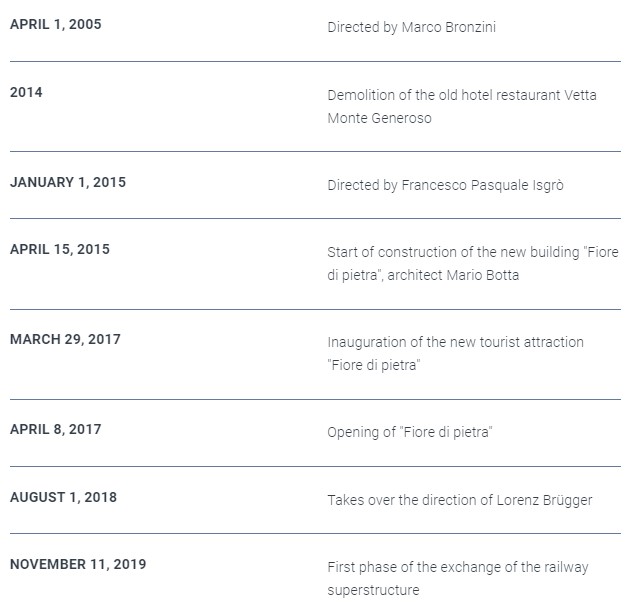The width and height of the screenshot is (637, 614).
Task: Click the Monte Generoso text line
Action: point(379,118)
